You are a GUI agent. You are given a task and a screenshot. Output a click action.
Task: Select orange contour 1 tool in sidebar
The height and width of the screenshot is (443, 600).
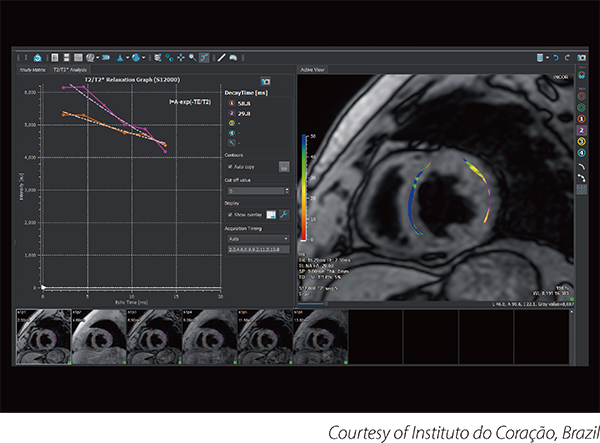(x=581, y=119)
